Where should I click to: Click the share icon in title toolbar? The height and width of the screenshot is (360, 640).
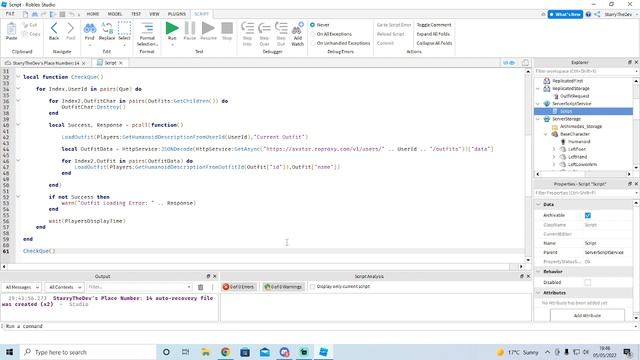point(597,14)
